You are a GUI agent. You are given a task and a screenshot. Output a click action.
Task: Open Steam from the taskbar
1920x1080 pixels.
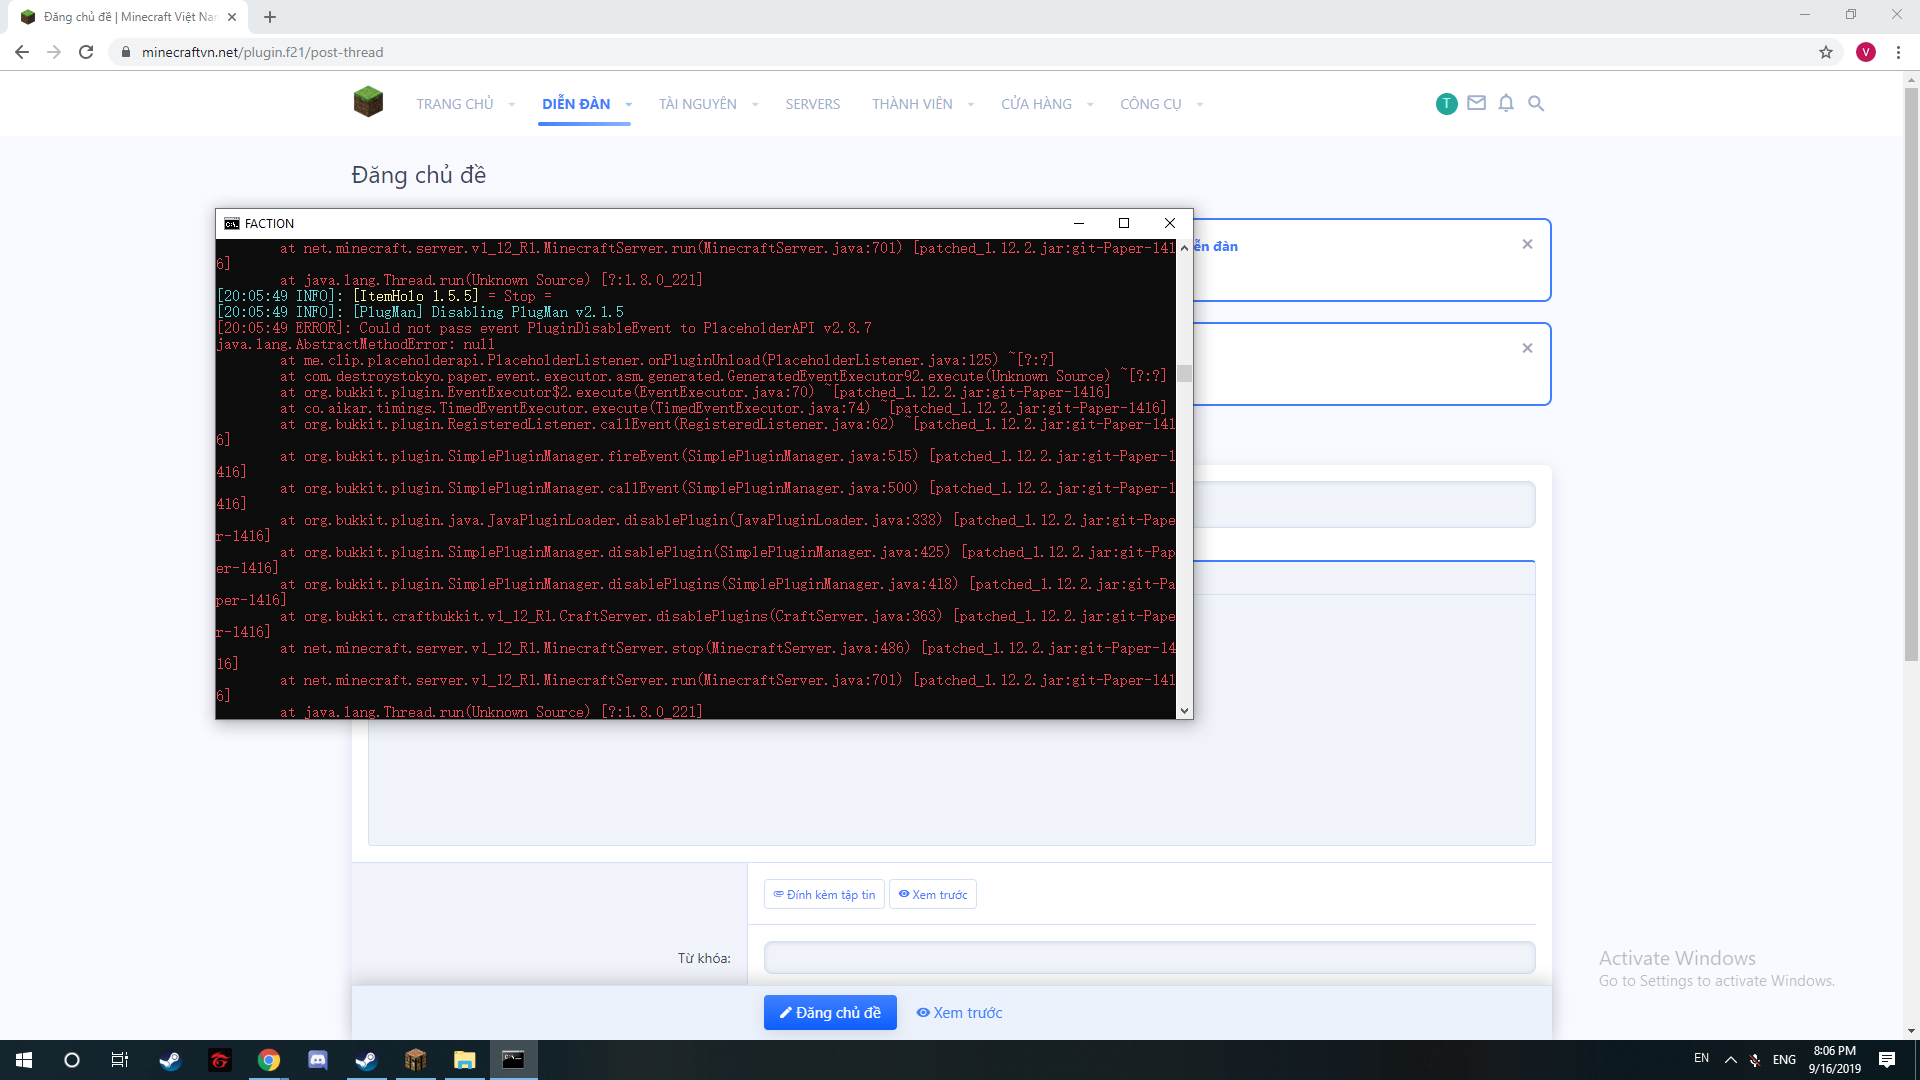point(170,1060)
